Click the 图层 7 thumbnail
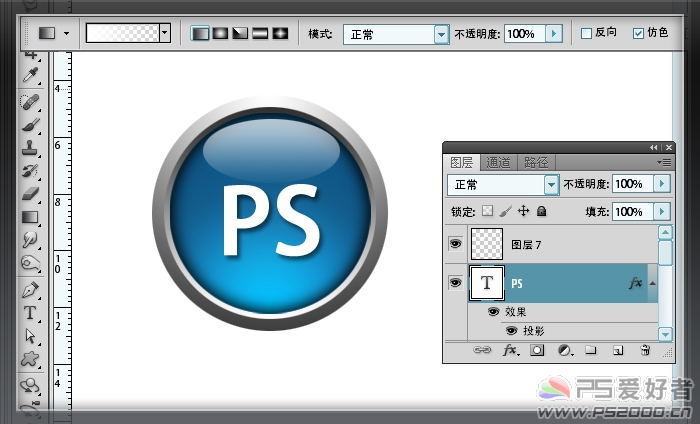 487,244
